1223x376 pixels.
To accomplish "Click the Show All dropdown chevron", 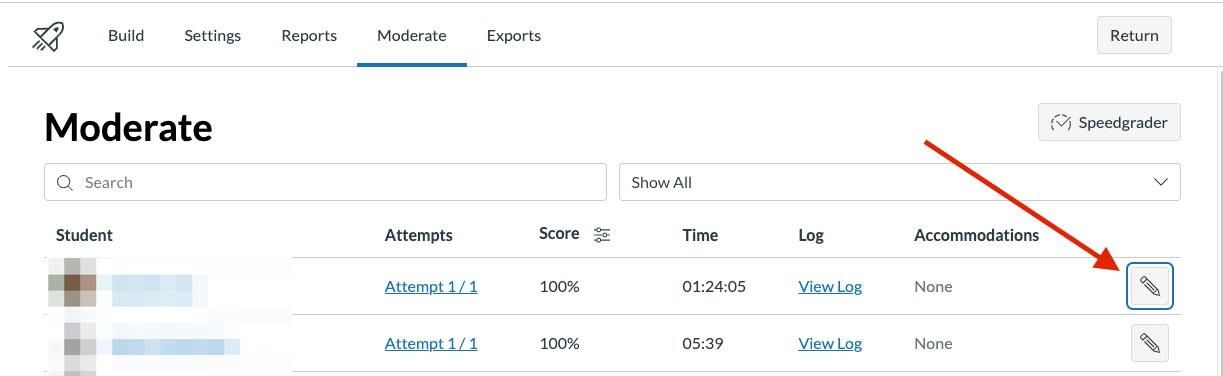I will tap(1161, 182).
